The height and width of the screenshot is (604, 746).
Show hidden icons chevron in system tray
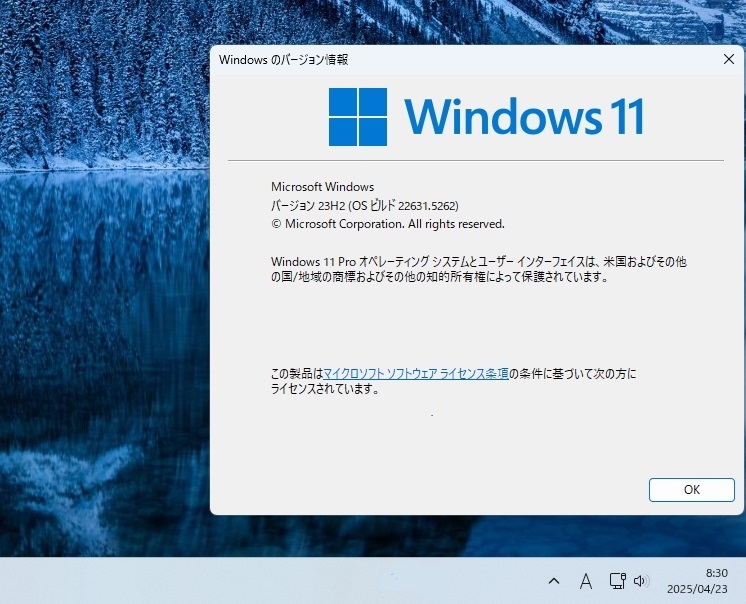(554, 581)
